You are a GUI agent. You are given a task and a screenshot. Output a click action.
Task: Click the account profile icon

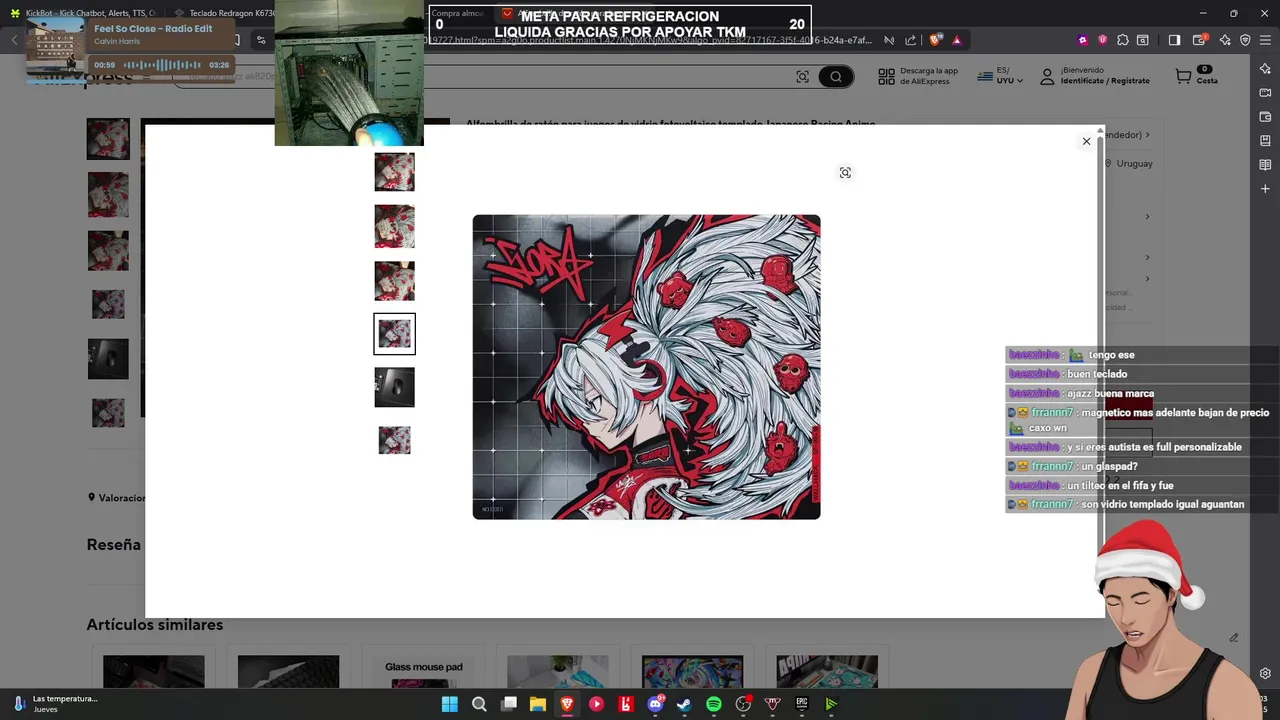1047,76
